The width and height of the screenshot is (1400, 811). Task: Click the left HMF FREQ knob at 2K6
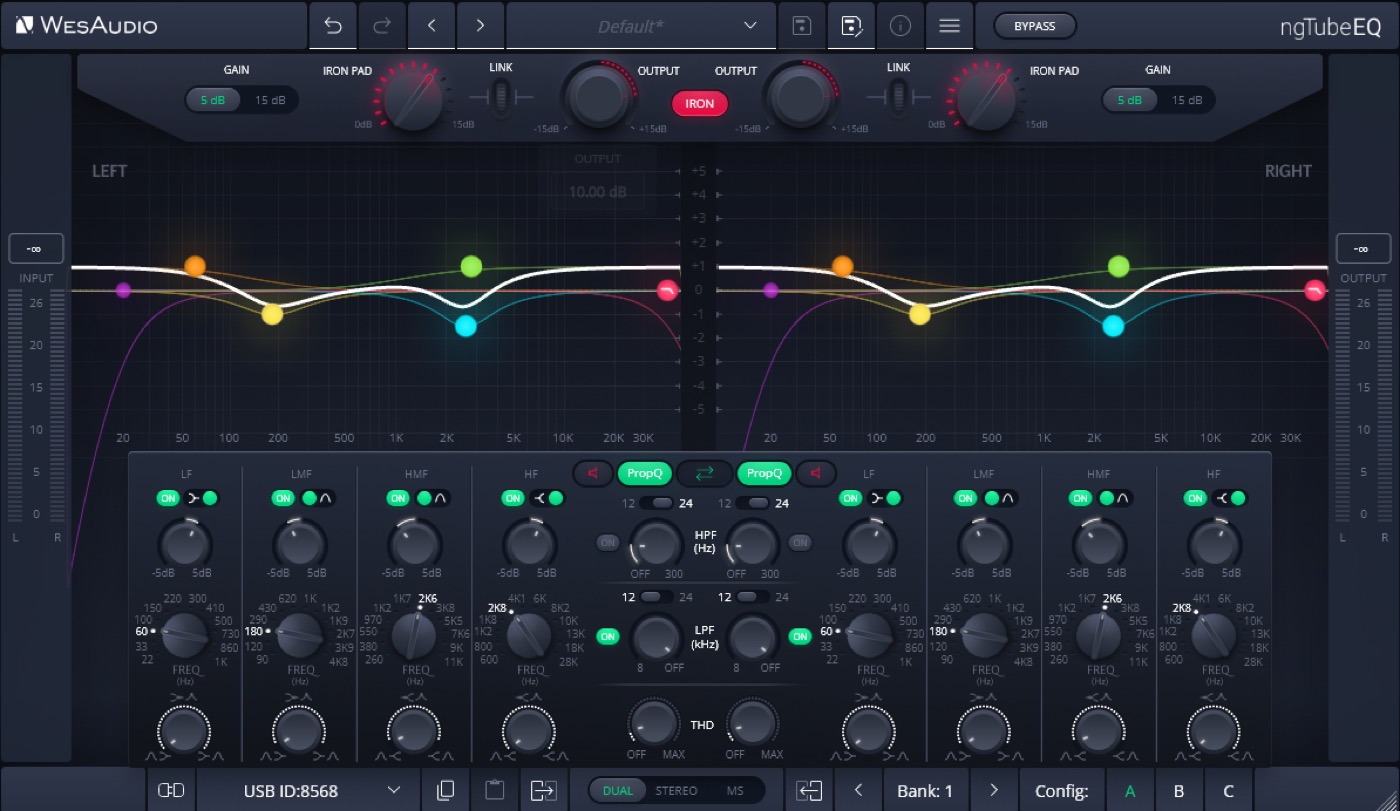tap(414, 636)
